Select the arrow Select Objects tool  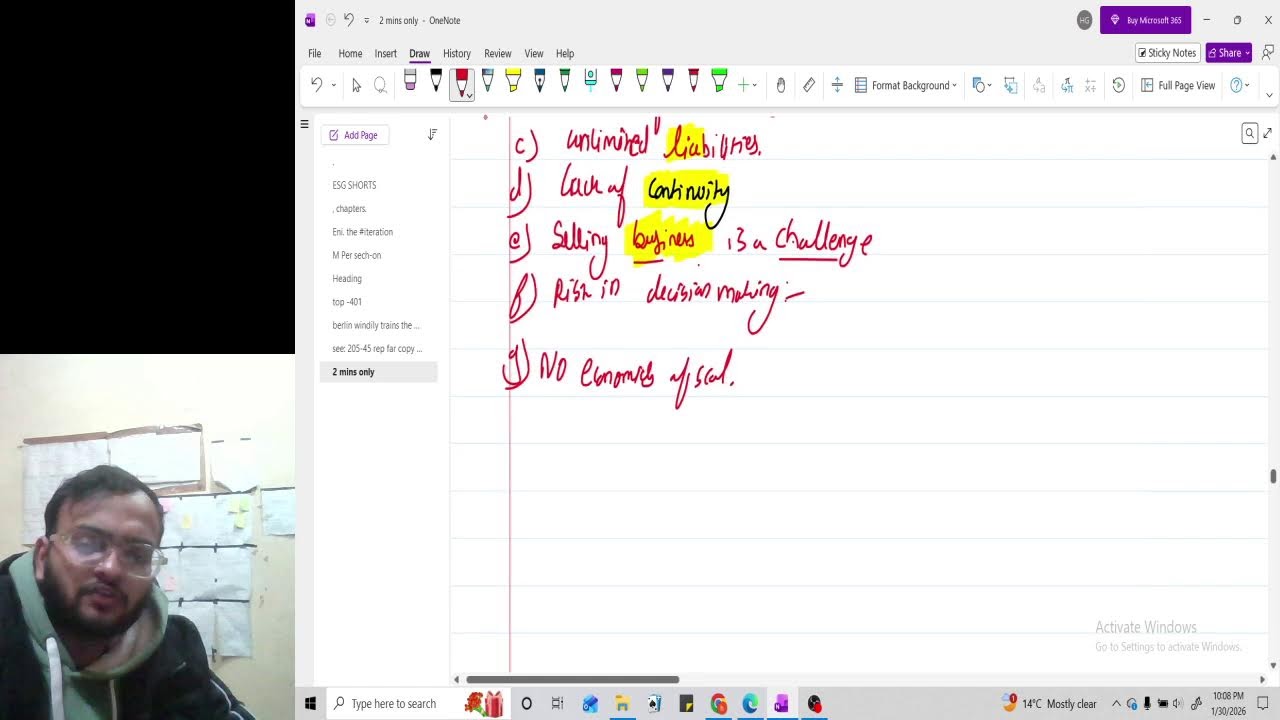click(x=356, y=85)
